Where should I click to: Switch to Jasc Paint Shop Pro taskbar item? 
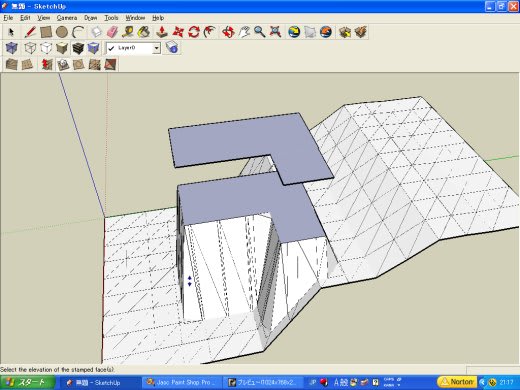(181, 382)
